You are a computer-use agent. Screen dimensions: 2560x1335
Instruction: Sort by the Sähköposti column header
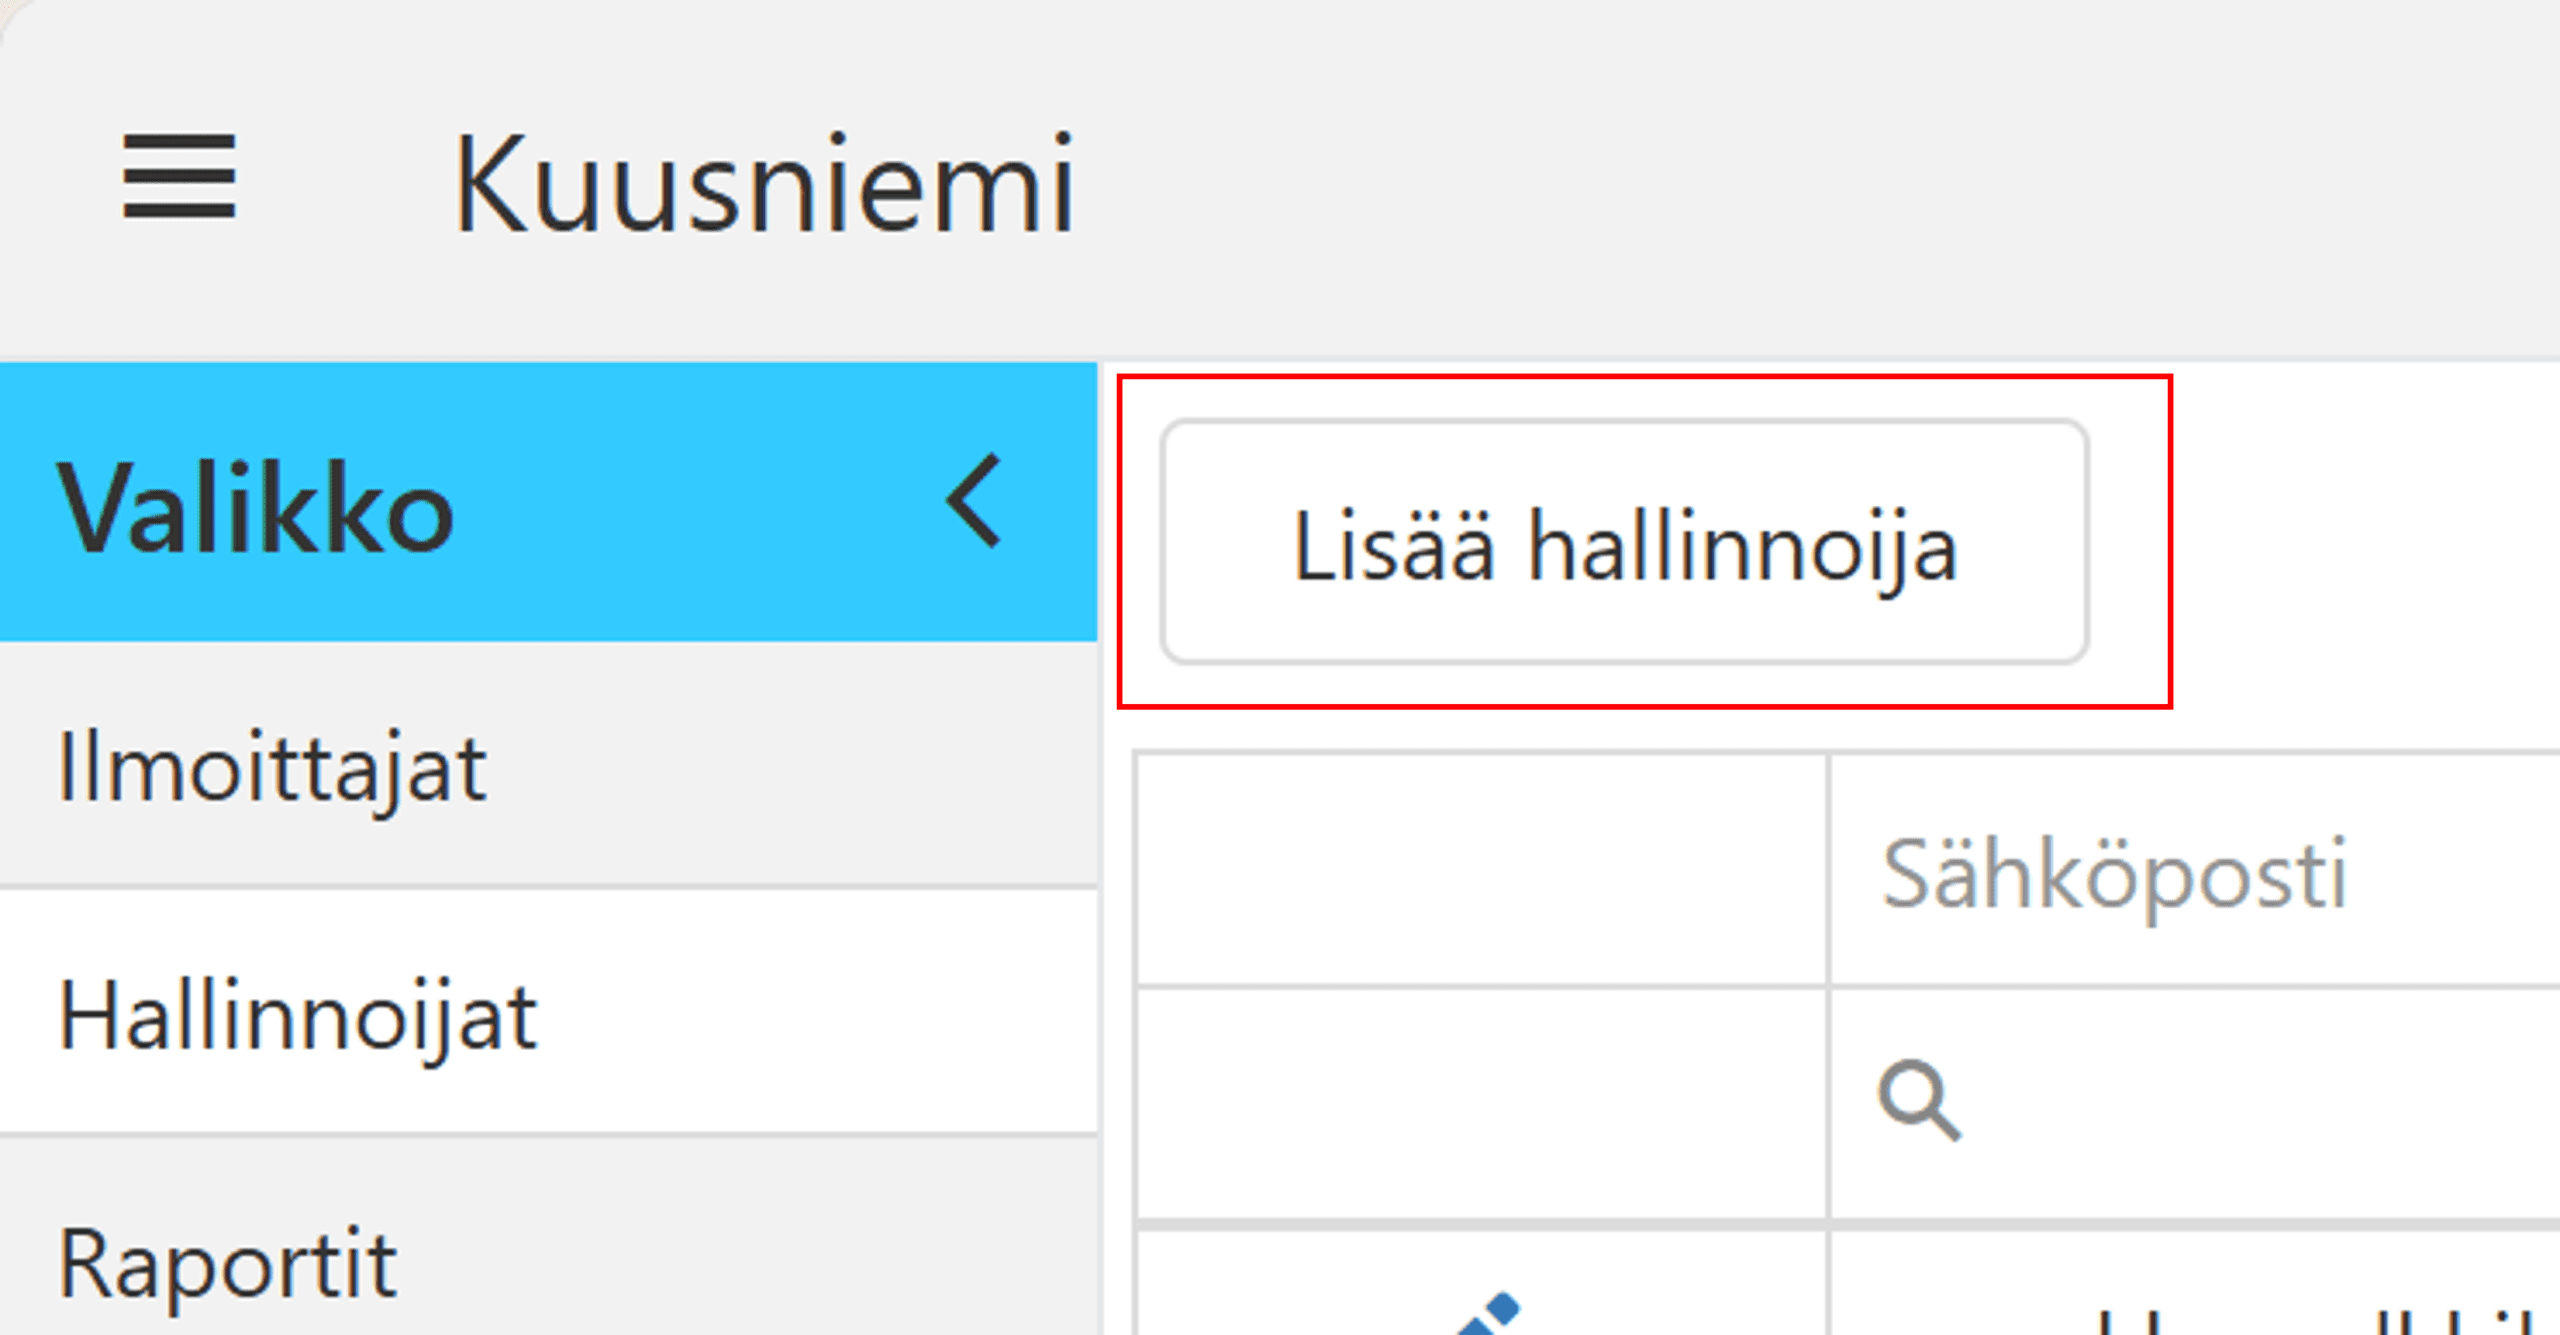[2114, 874]
